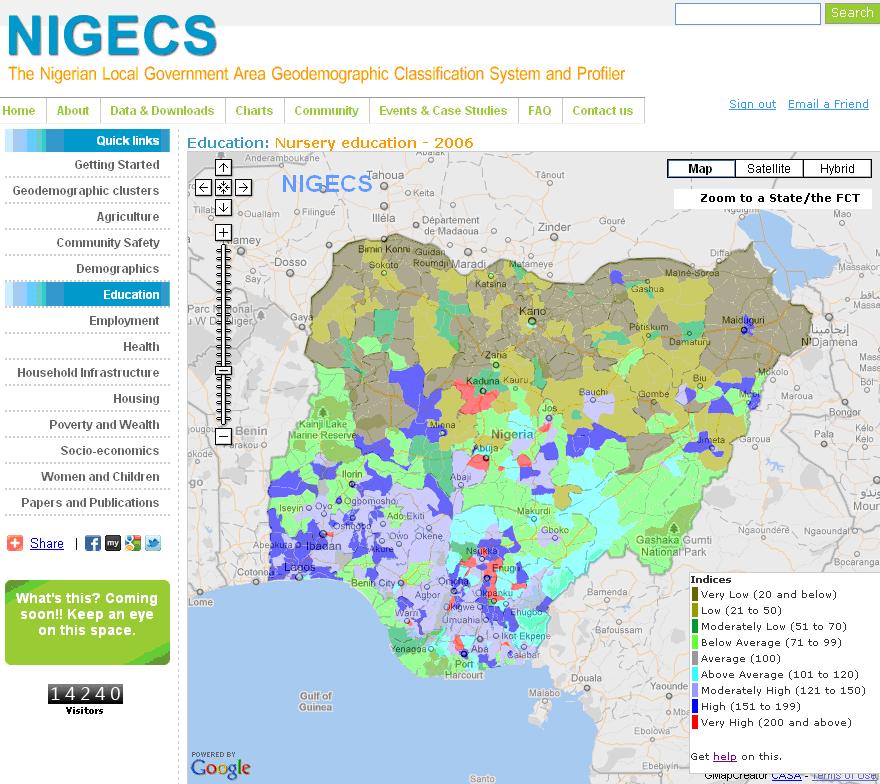Open the About menu item
The width and height of the screenshot is (880, 784).
click(x=73, y=111)
